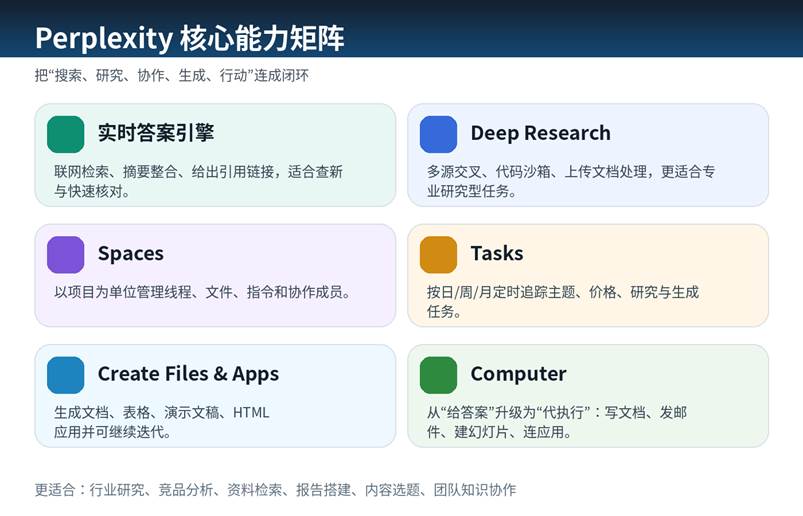The width and height of the screenshot is (803, 516).
Task: Click the description starting with 按日/周/月定时追踪主题
Action: click(x=562, y=301)
